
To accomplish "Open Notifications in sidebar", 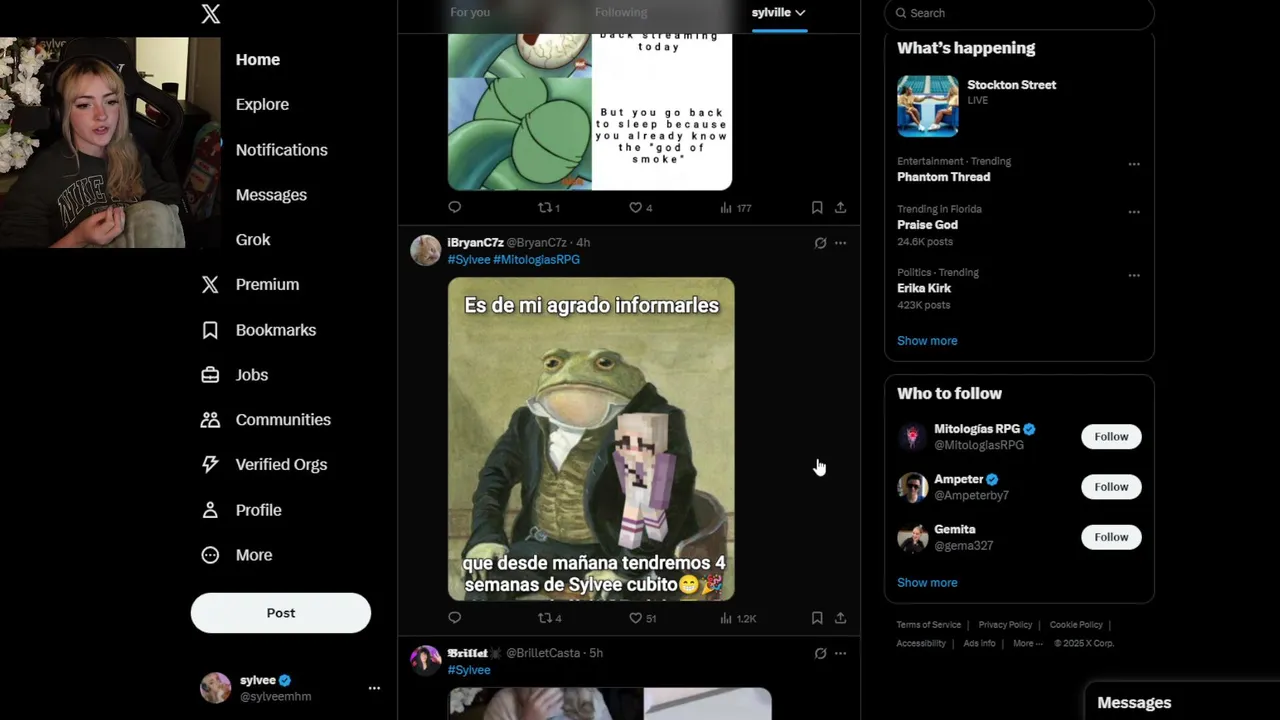I will [x=281, y=150].
